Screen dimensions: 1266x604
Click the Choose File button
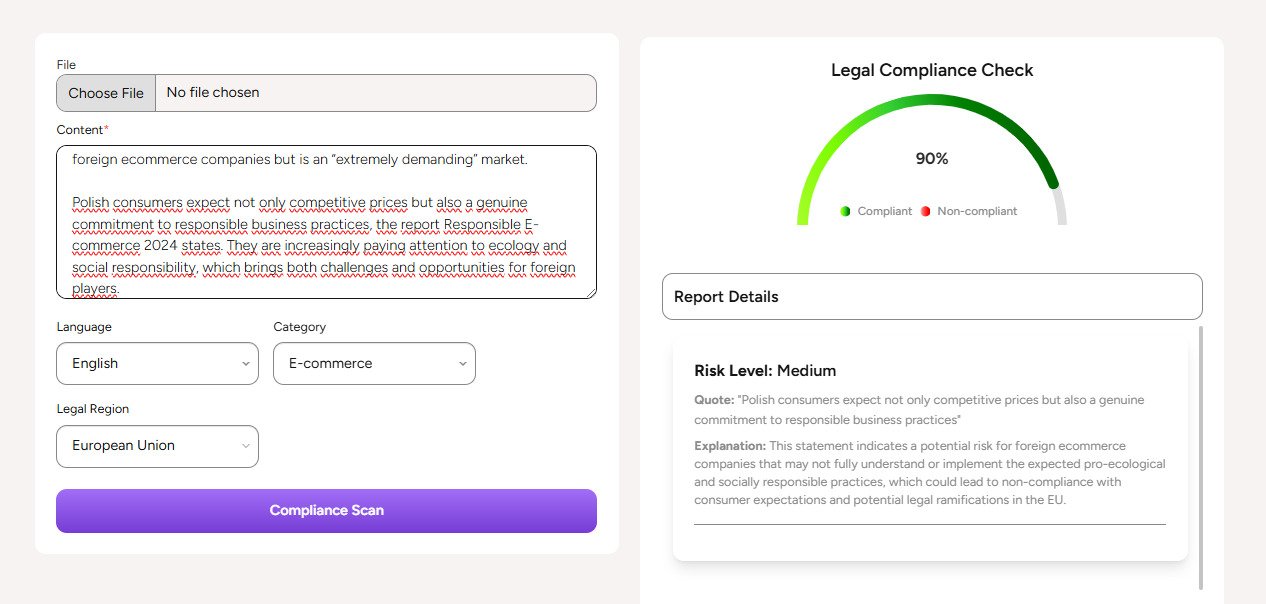[106, 93]
